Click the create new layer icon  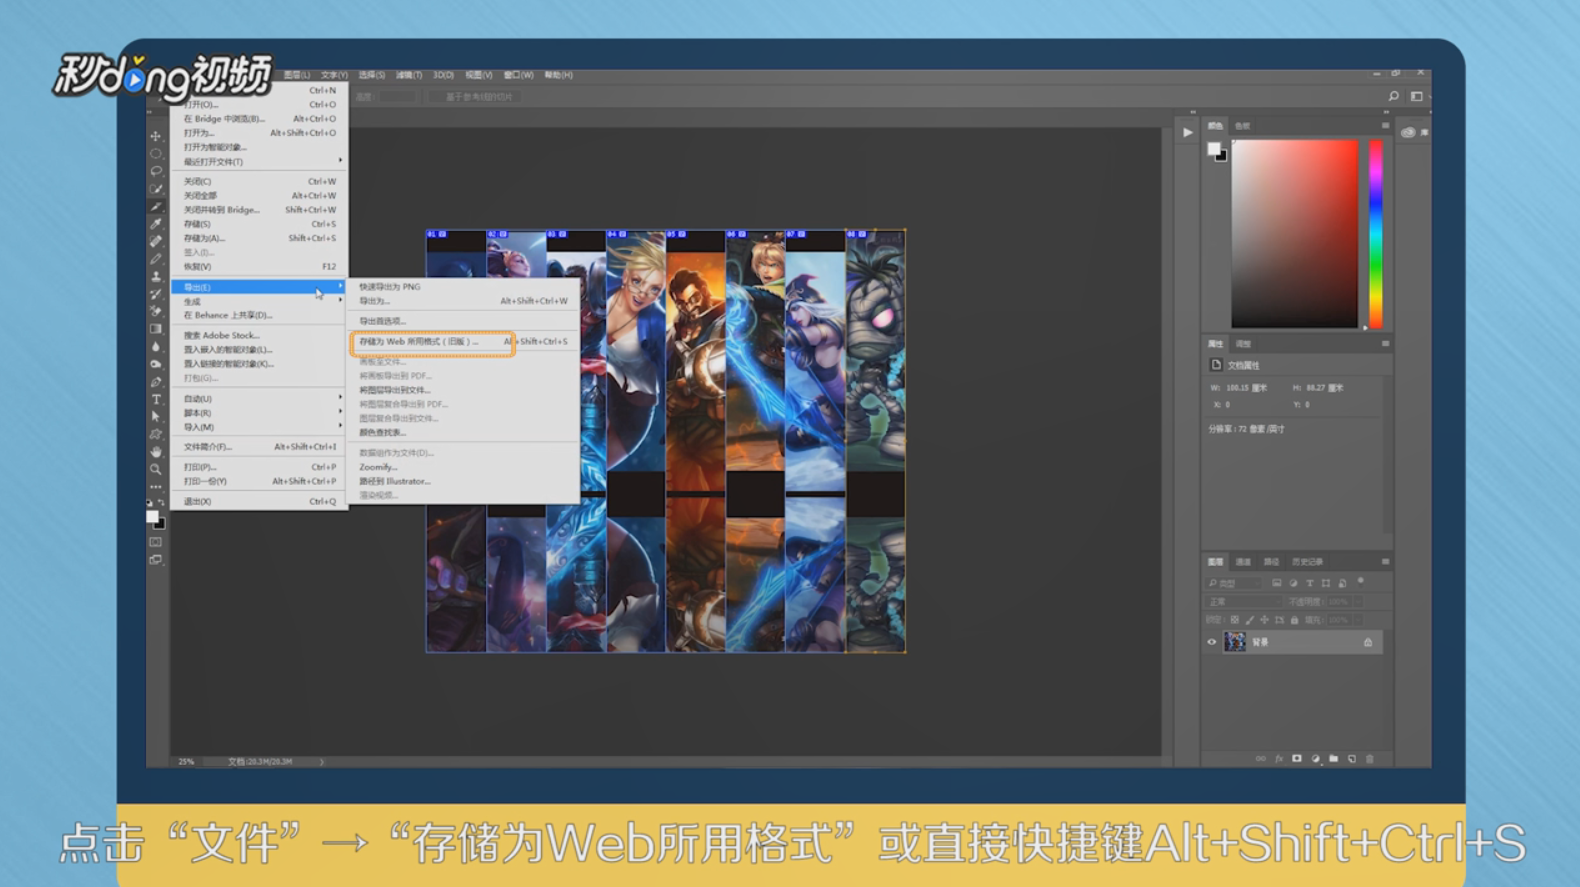1352,759
